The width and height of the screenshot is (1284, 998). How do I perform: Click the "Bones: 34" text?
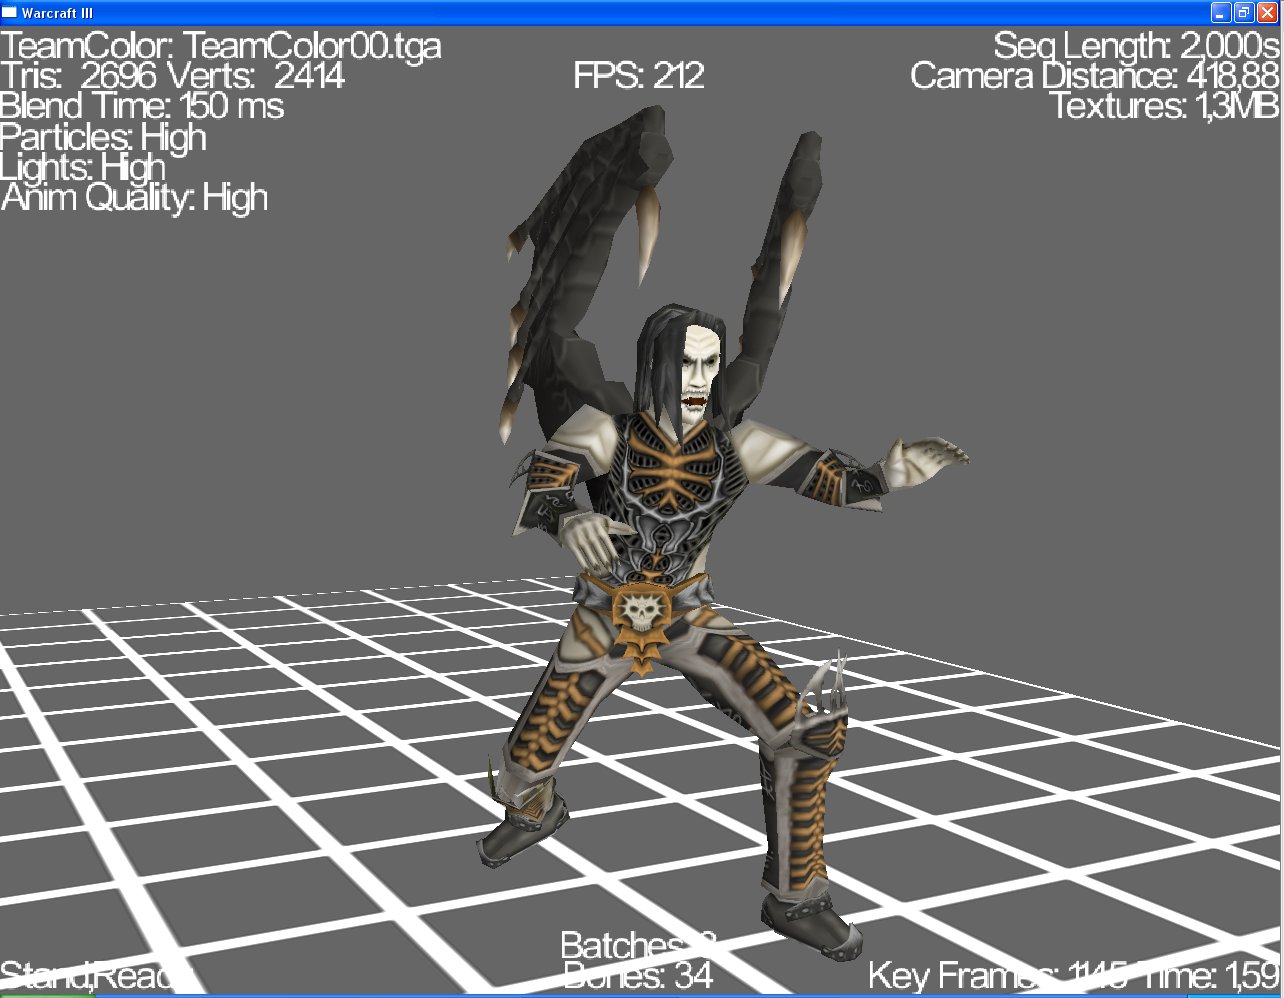click(x=639, y=975)
